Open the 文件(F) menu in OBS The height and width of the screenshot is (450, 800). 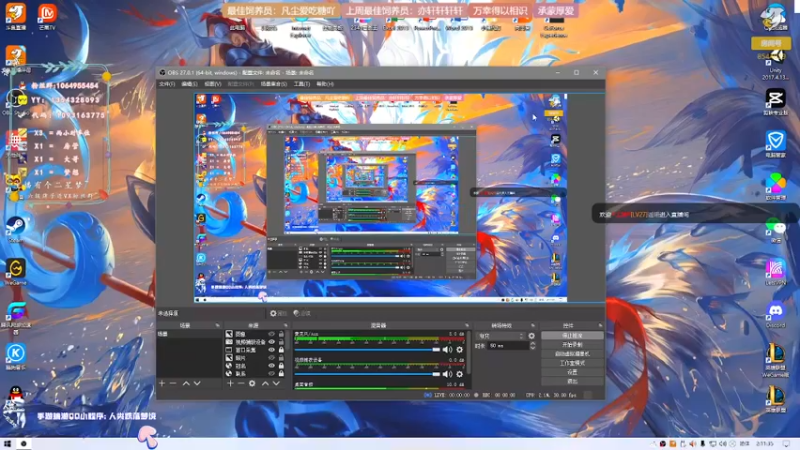tap(167, 84)
